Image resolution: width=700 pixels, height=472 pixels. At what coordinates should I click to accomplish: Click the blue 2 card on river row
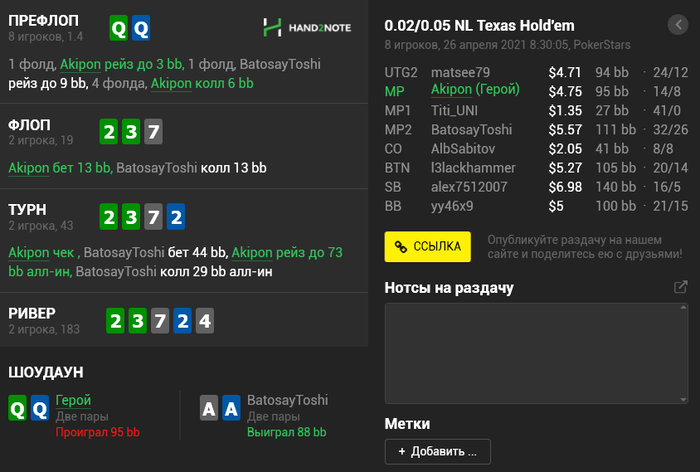coord(183,321)
